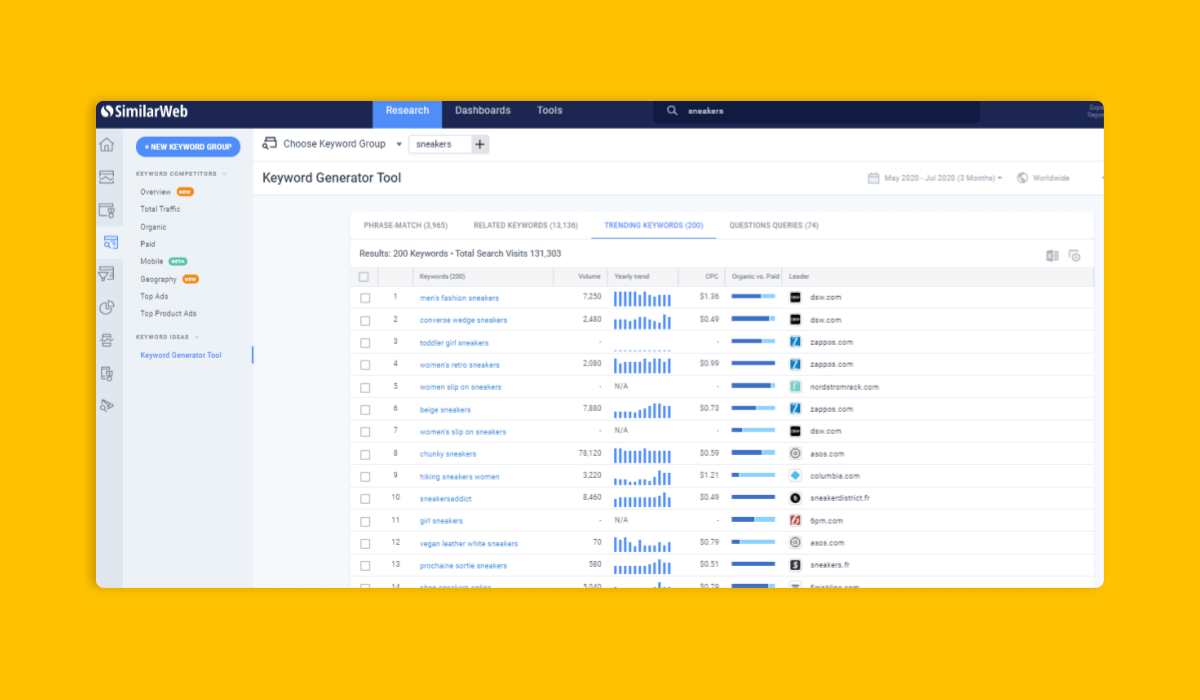The height and width of the screenshot is (700, 1200).
Task: Switch to the Phrase-Match tab
Action: click(405, 226)
